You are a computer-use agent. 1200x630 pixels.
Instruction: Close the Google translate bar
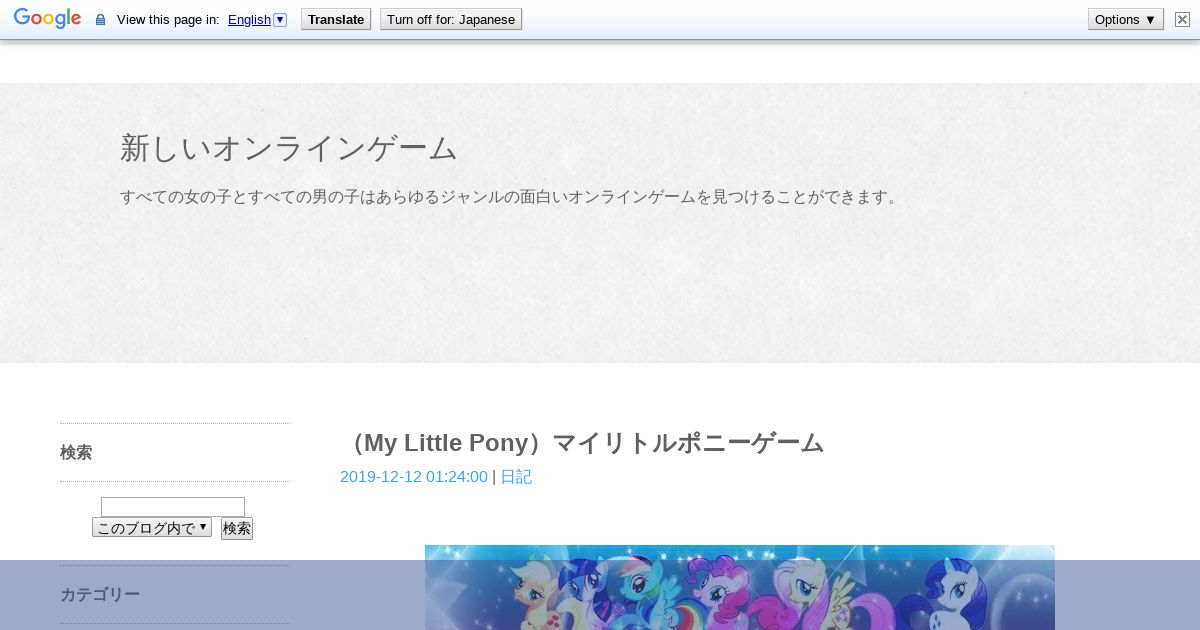[1182, 19]
